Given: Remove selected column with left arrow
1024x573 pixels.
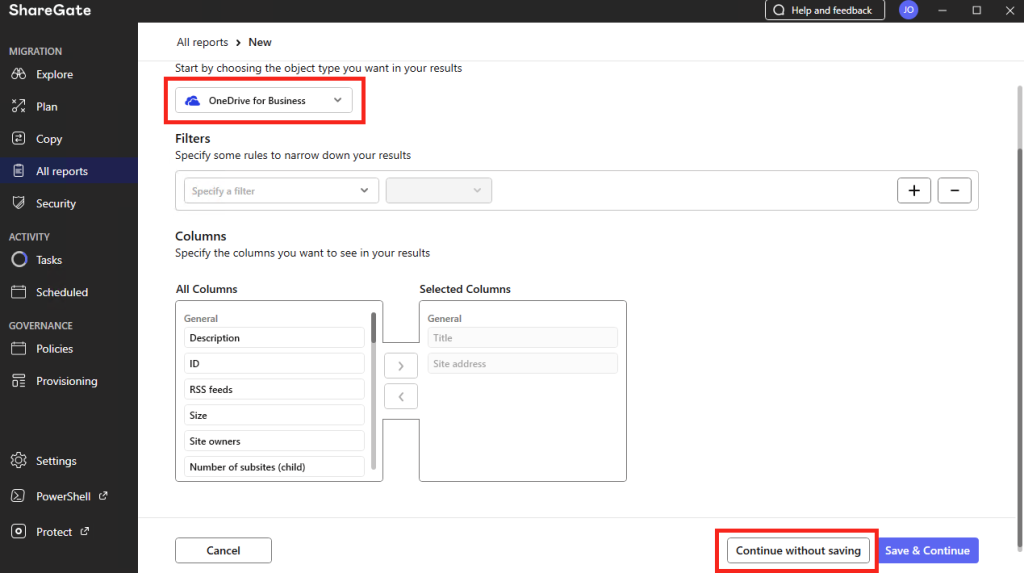Looking at the screenshot, I should [x=401, y=397].
